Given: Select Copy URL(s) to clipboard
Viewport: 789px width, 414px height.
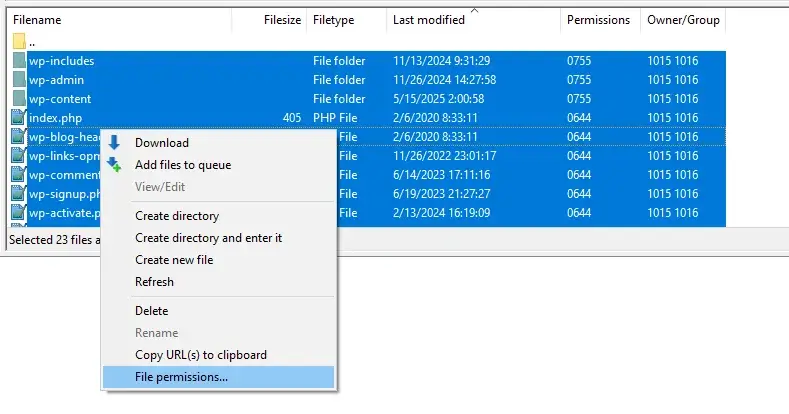Looking at the screenshot, I should (x=201, y=355).
